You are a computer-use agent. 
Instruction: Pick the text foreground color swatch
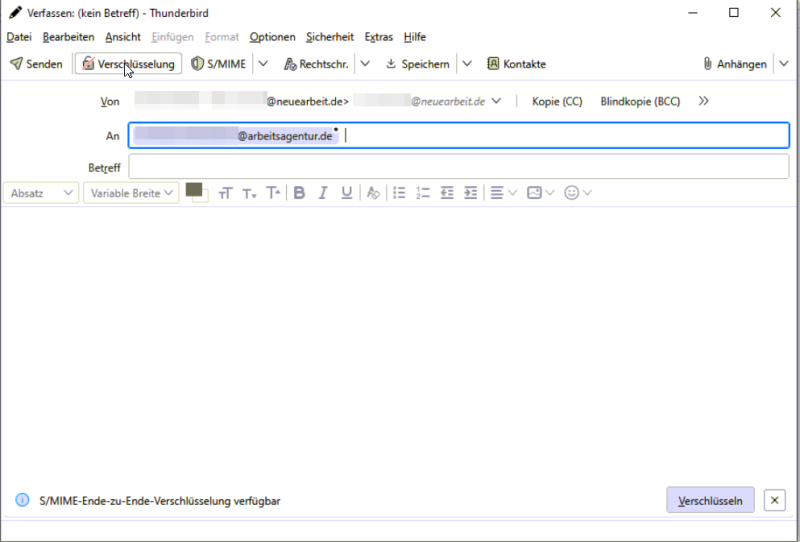pyautogui.click(x=193, y=189)
